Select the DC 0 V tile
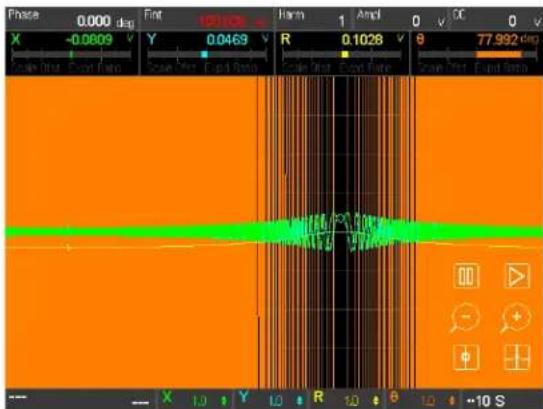 pos(497,19)
